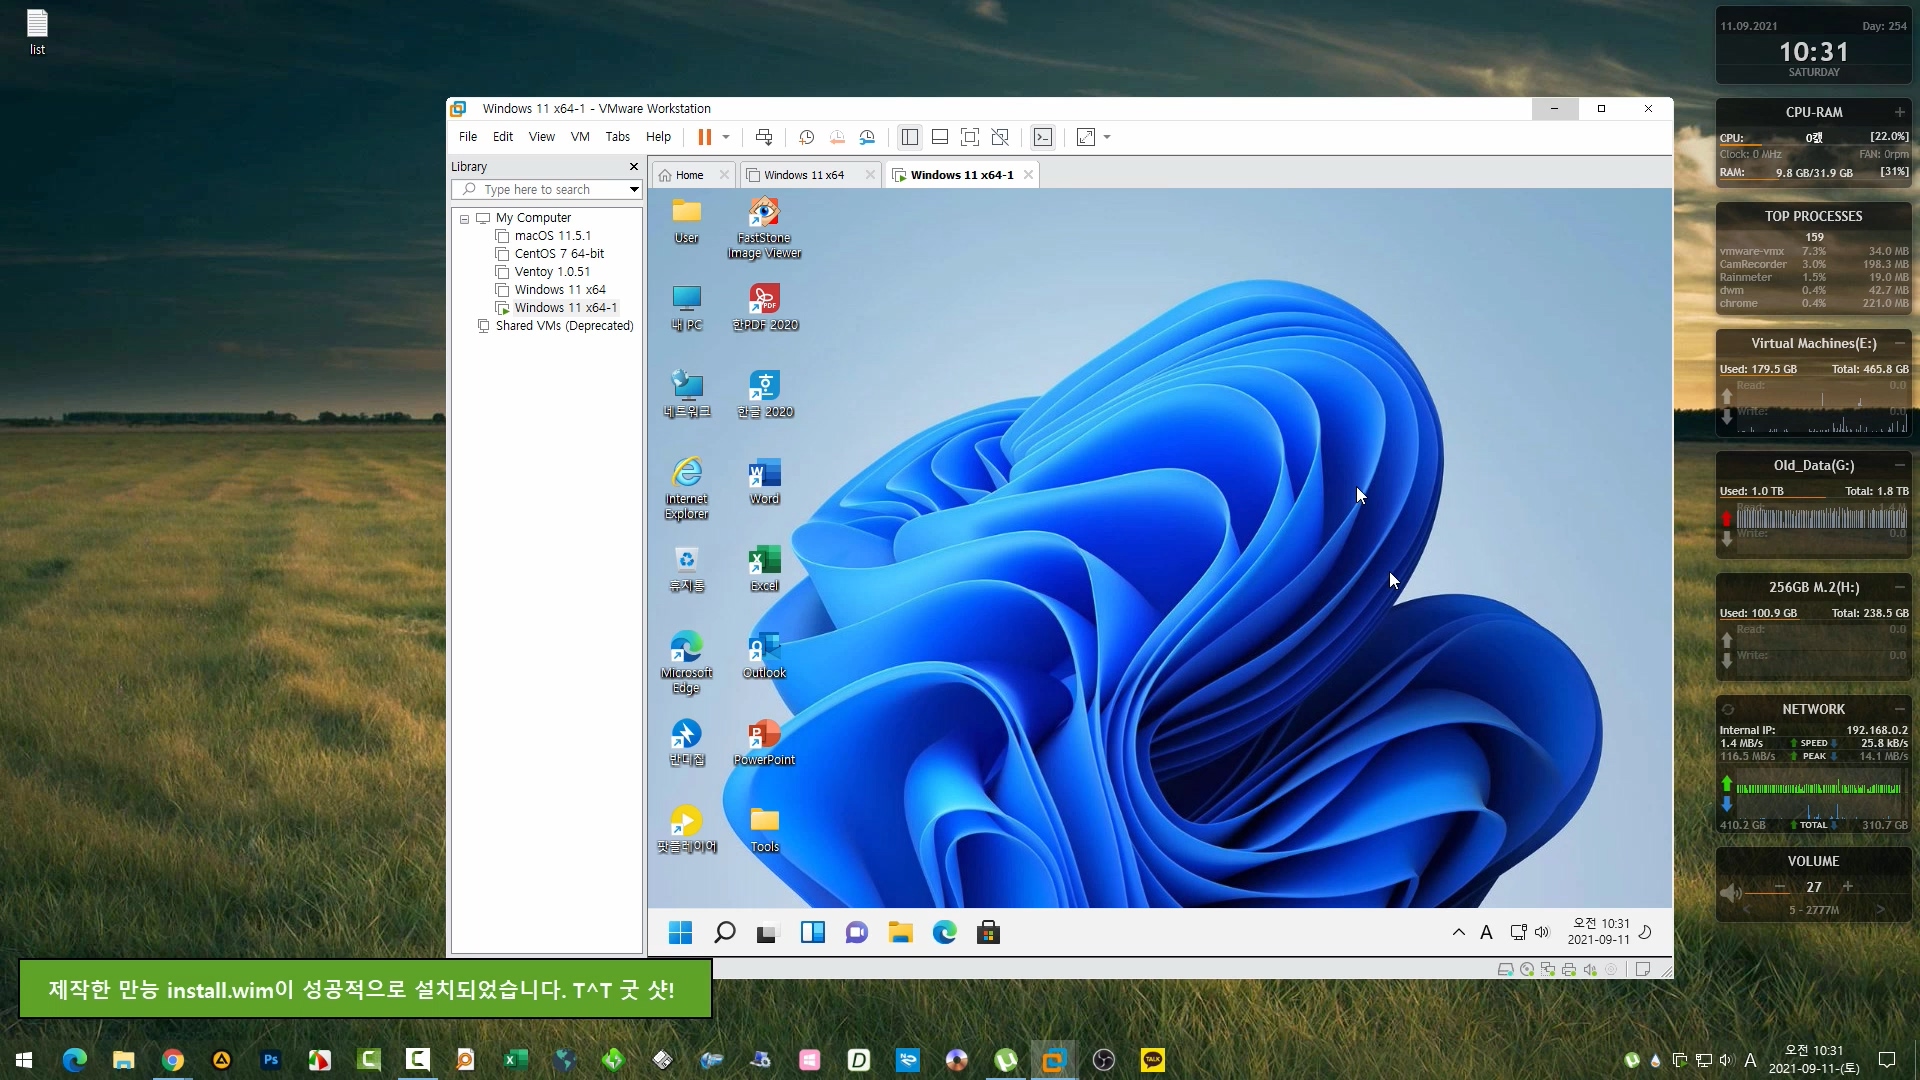Open the VM menu
Image resolution: width=1920 pixels, height=1080 pixels.
[579, 137]
